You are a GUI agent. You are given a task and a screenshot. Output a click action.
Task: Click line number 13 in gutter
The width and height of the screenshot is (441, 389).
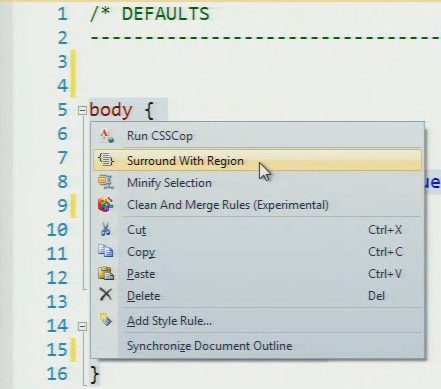tap(57, 302)
